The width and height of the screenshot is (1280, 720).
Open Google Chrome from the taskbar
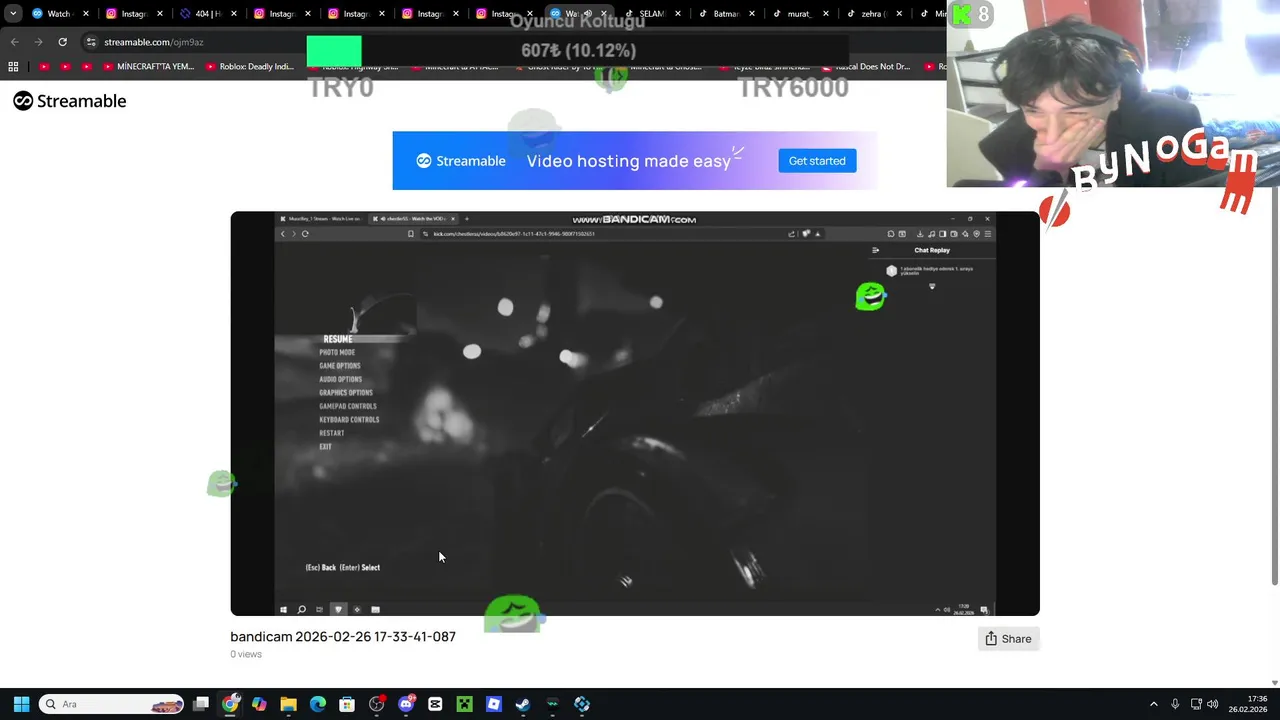230,704
